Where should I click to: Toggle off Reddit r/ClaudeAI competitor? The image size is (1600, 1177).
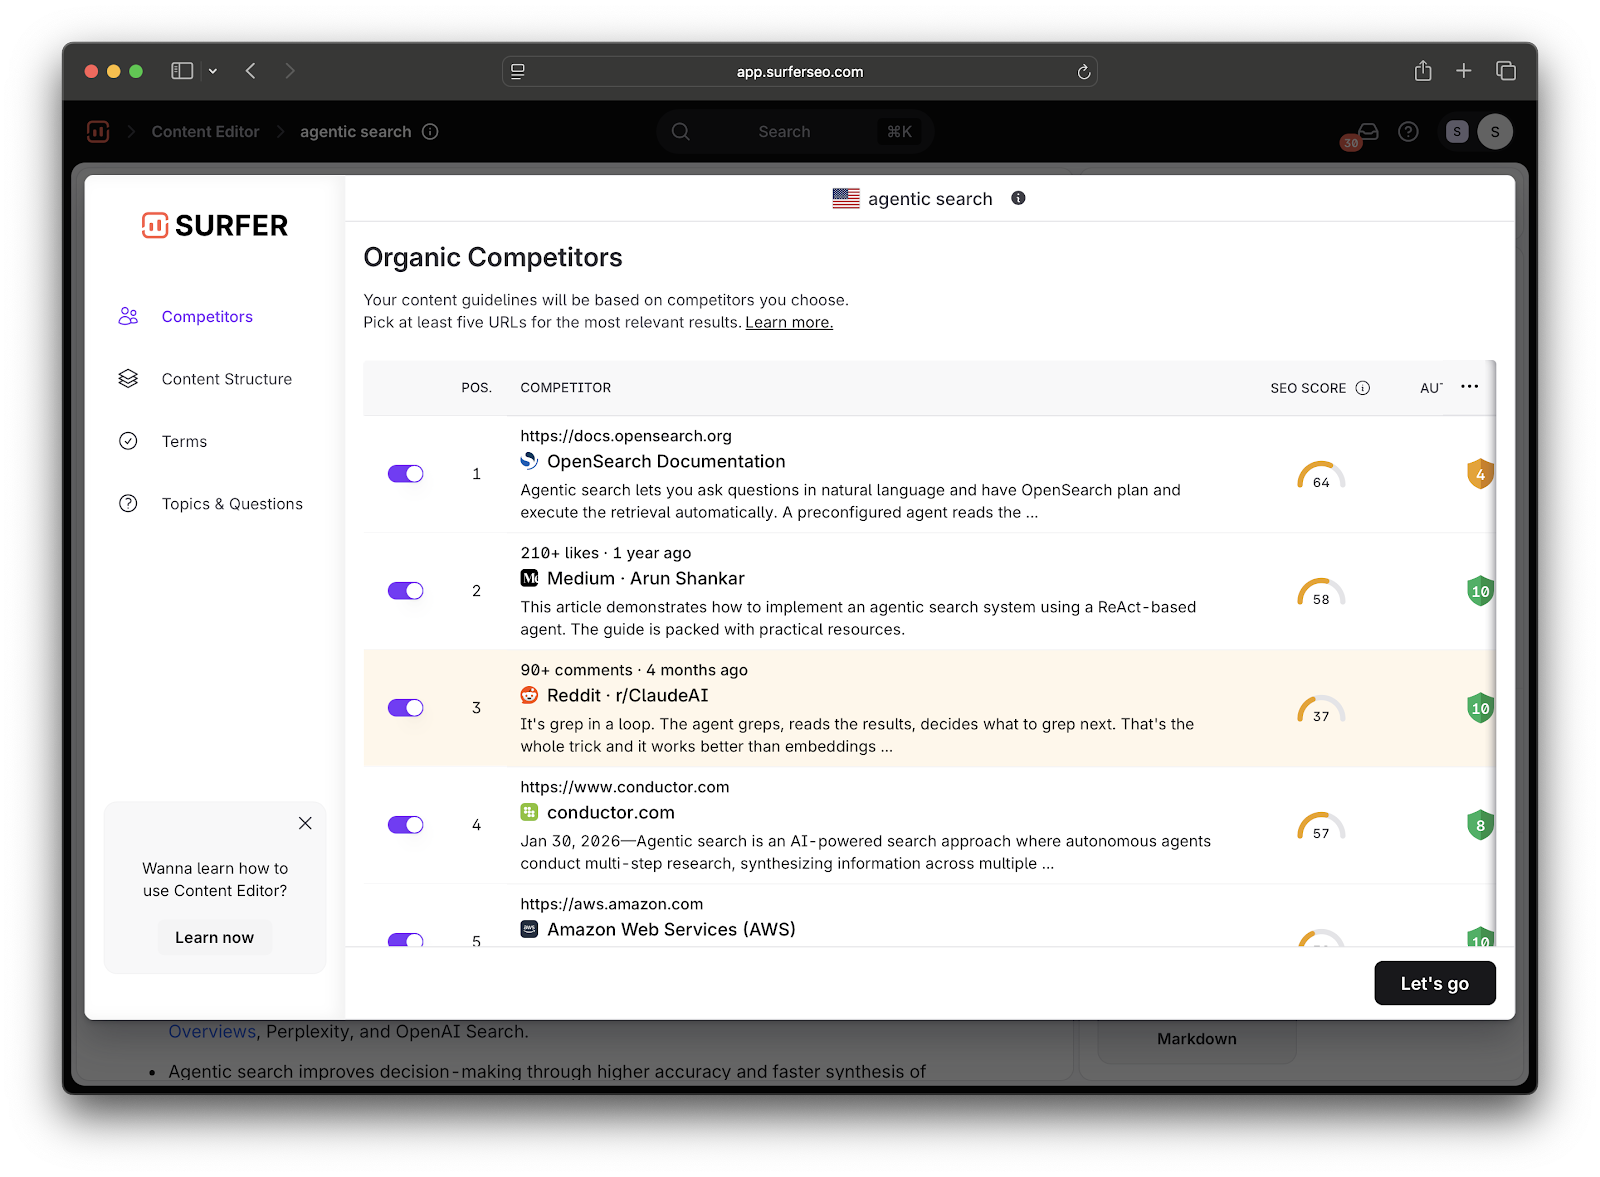coord(406,708)
